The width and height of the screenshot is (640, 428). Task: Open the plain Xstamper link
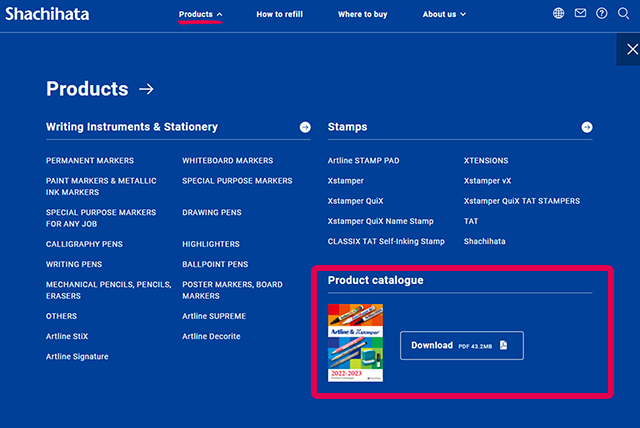pyautogui.click(x=345, y=181)
